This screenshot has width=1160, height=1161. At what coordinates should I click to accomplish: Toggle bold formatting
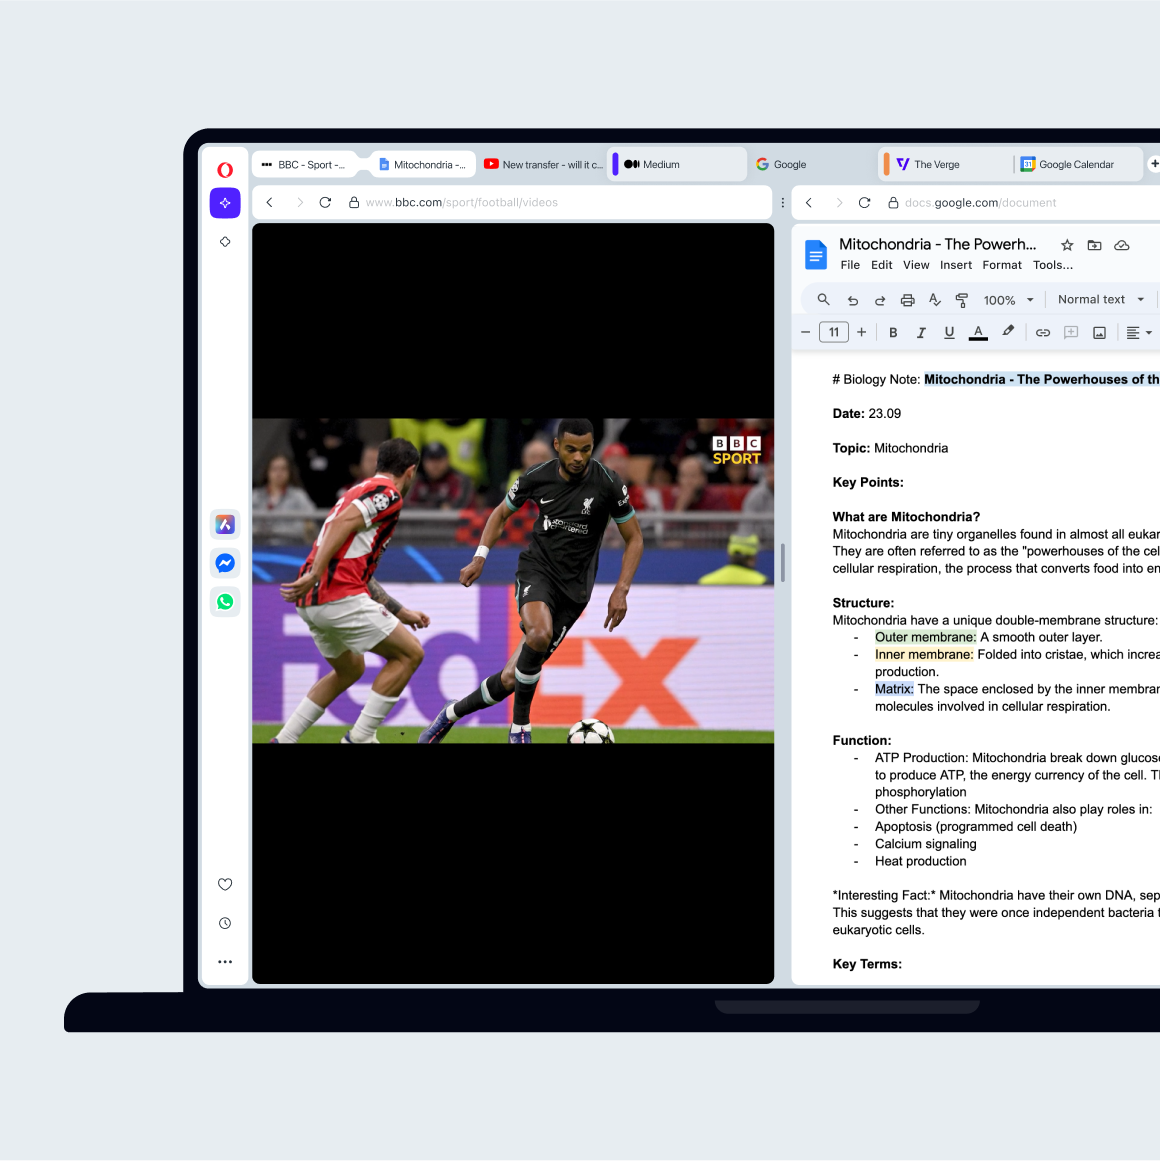click(893, 331)
